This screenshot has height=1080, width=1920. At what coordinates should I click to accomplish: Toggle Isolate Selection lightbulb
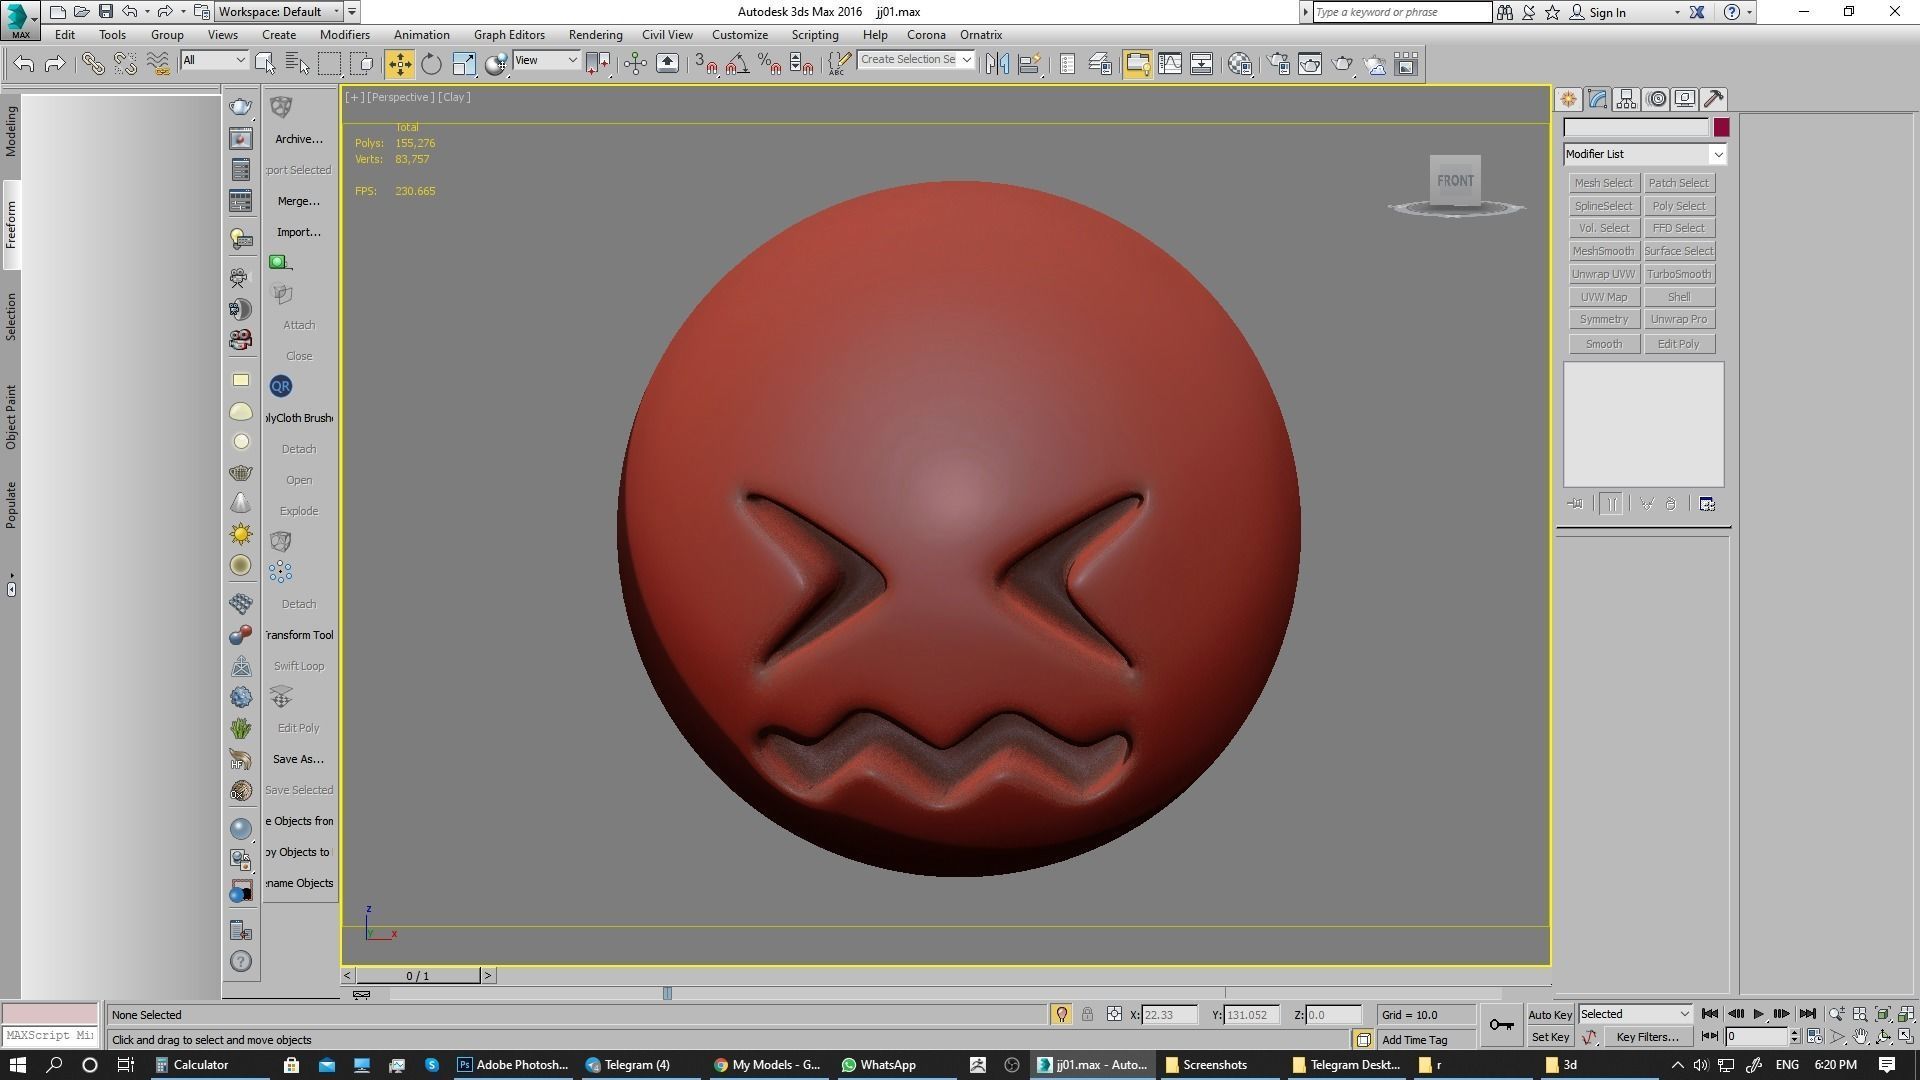(x=1061, y=1014)
